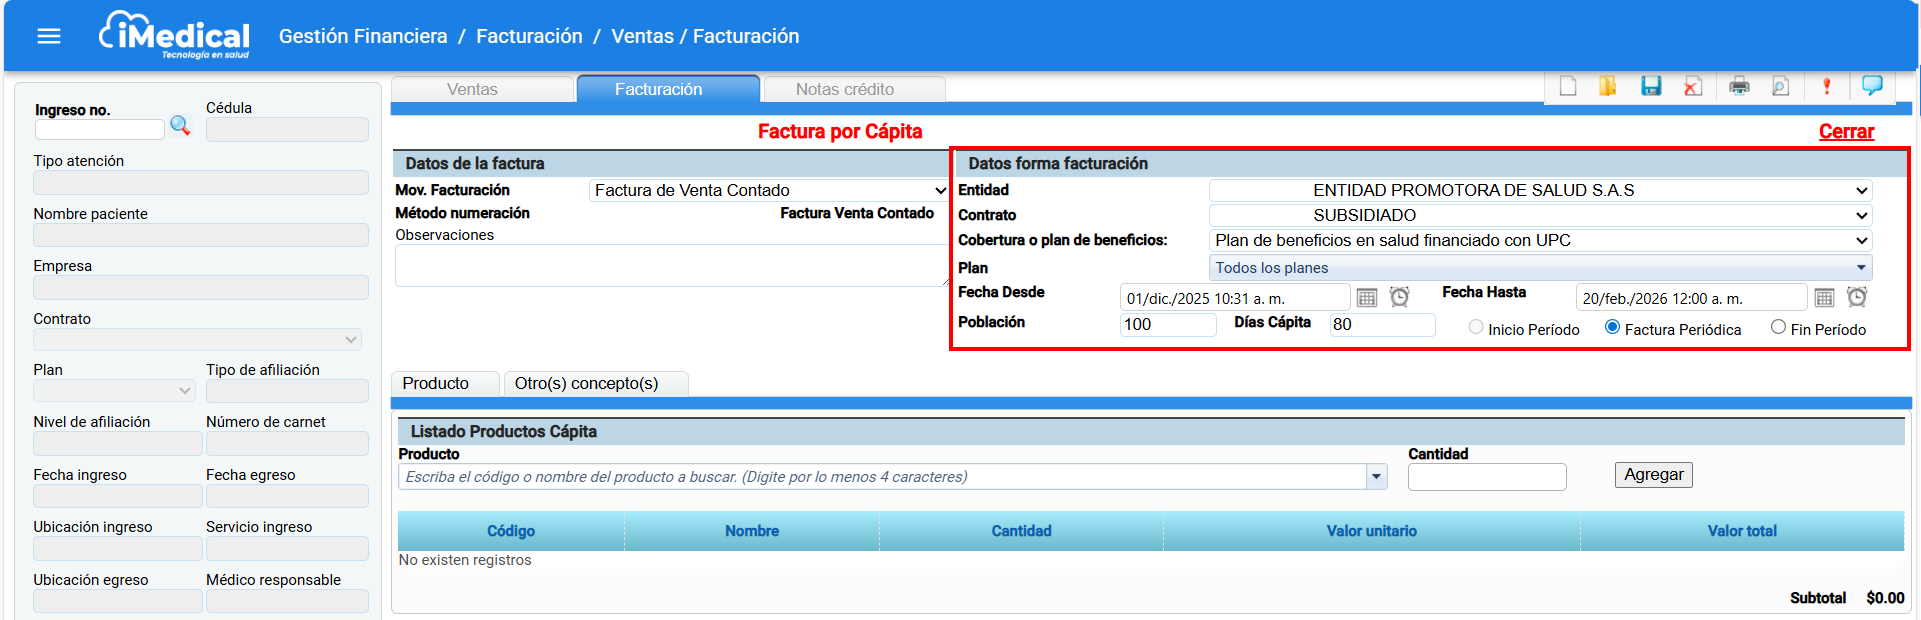Screen dimensions: 1921x620
Task: Open the print preview magnifier icon
Action: 1780,87
